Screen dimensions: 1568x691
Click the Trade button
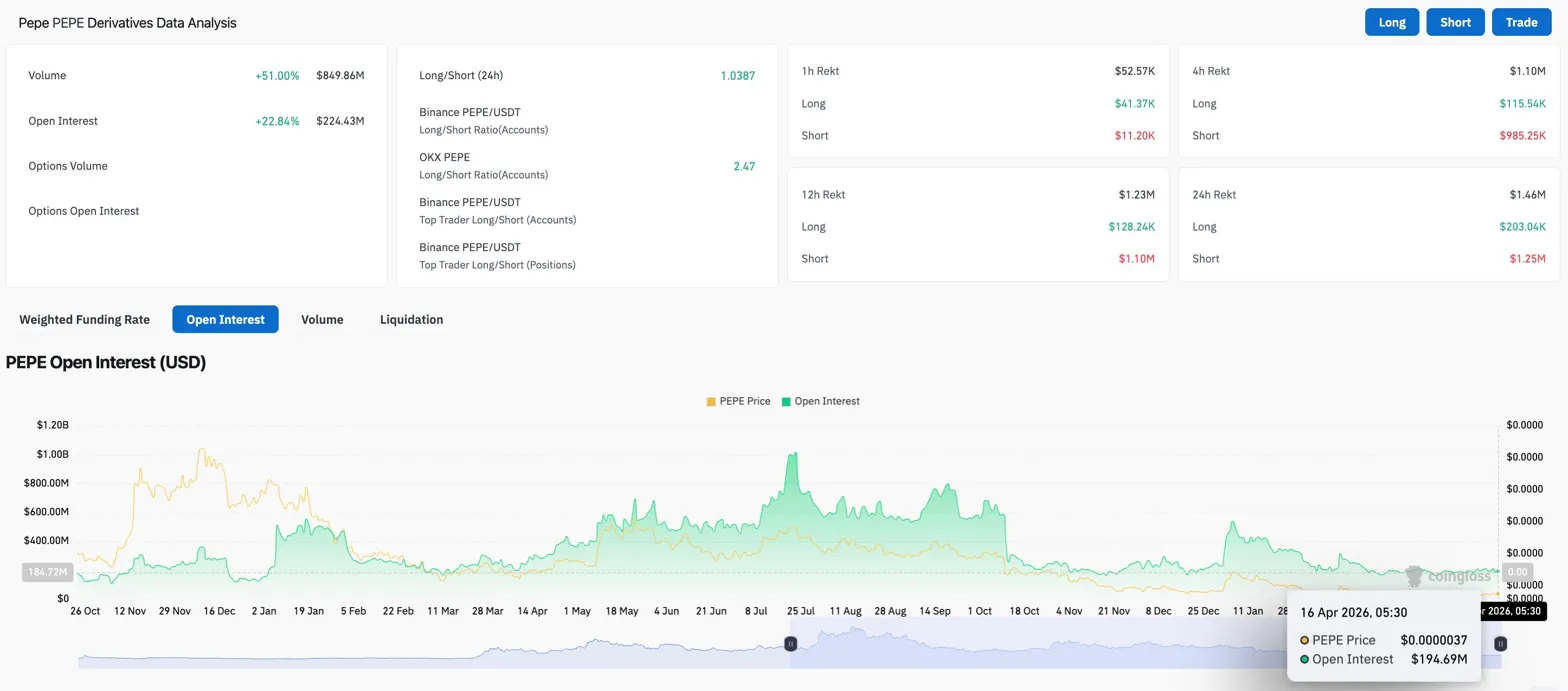1521,22
